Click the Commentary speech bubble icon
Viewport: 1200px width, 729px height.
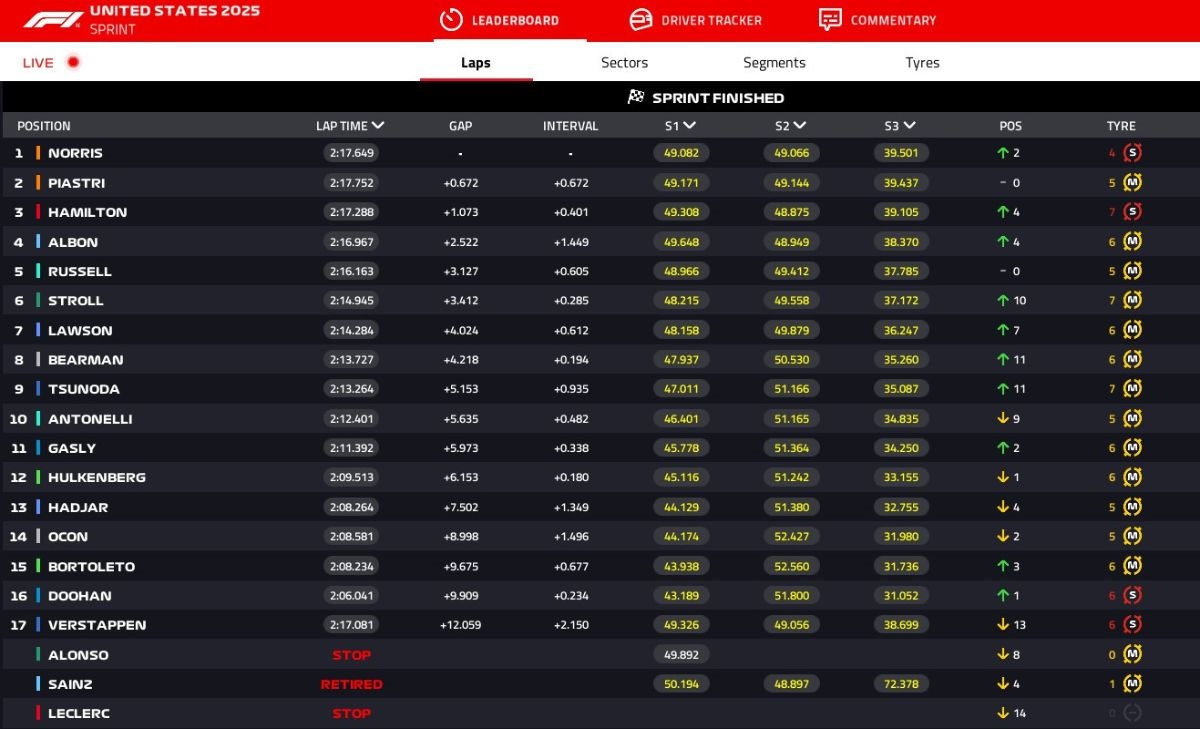[830, 20]
